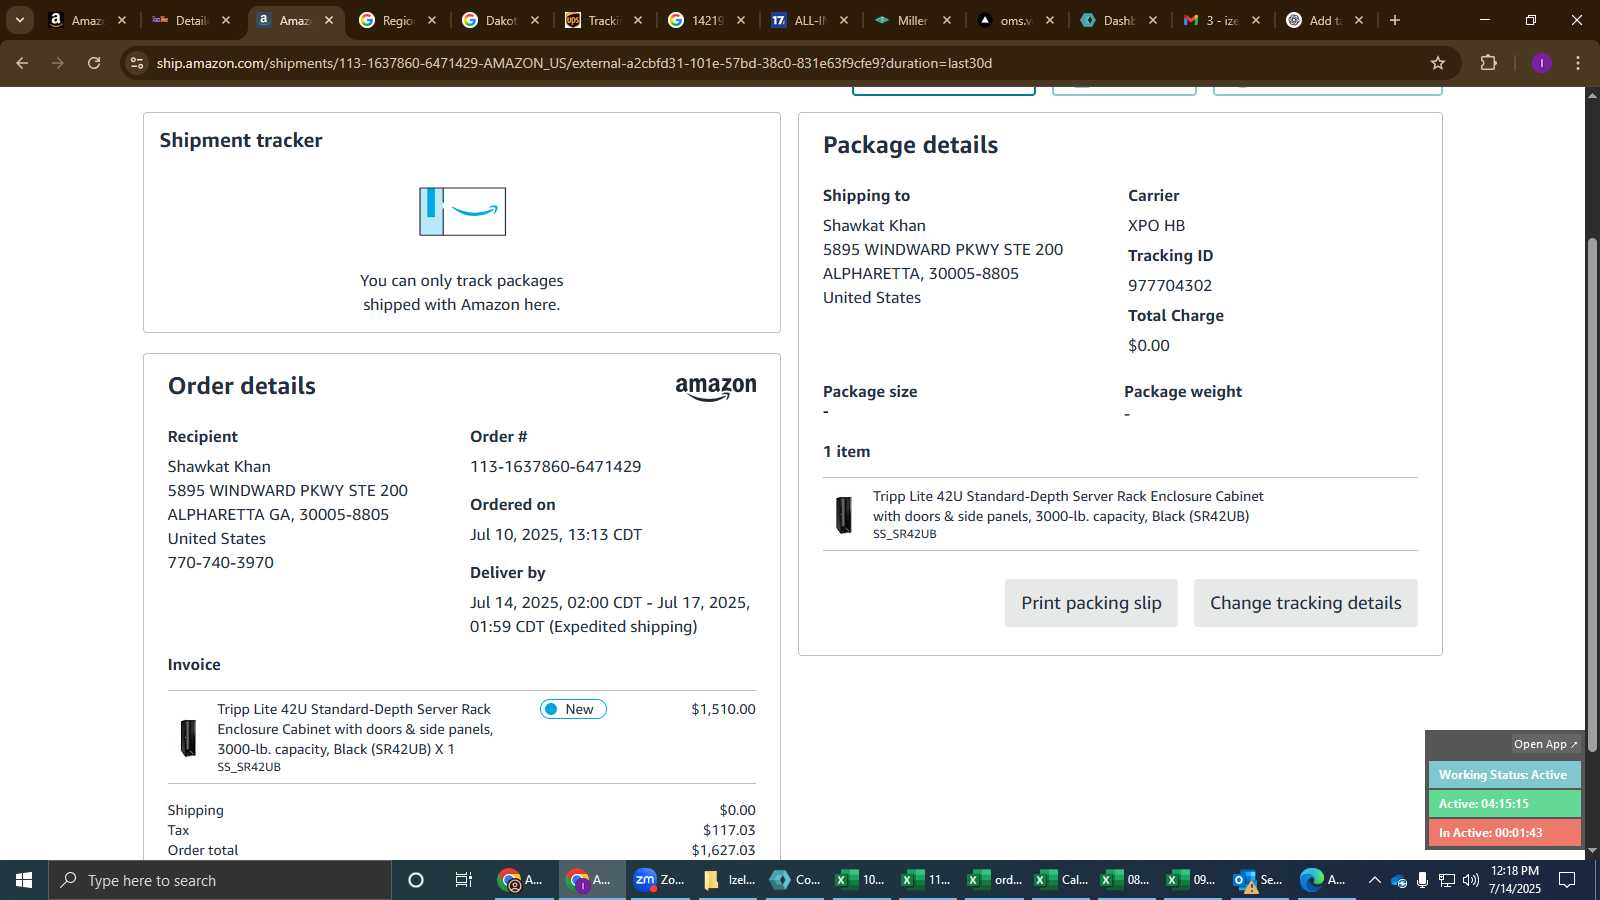Viewport: 1600px width, 900px height.
Task: Open Zoom from the taskbar
Action: 660,880
